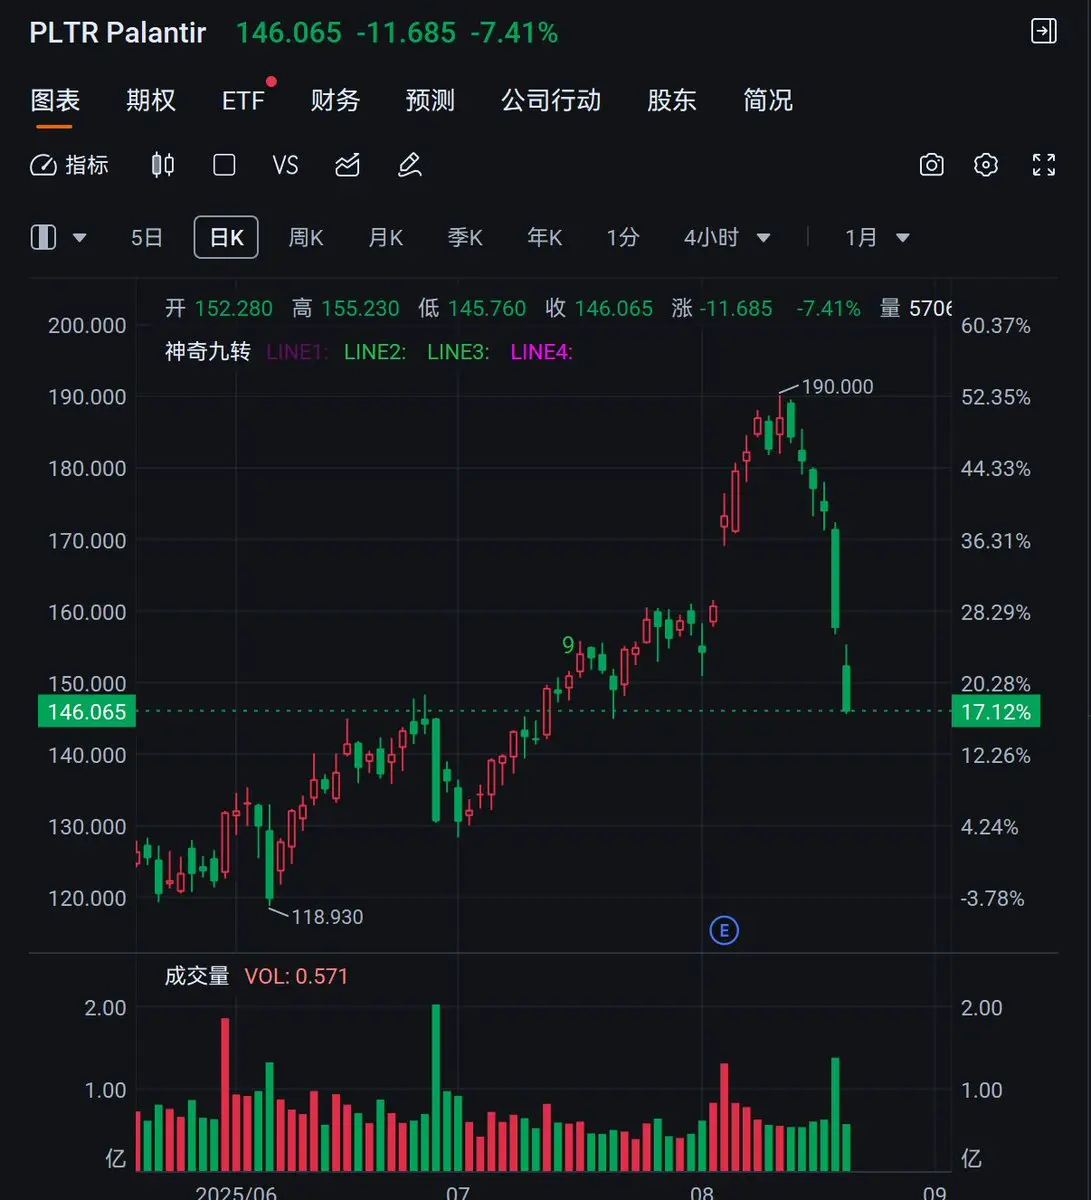Click the layout split icon
The image size is (1091, 1200).
tap(43, 237)
